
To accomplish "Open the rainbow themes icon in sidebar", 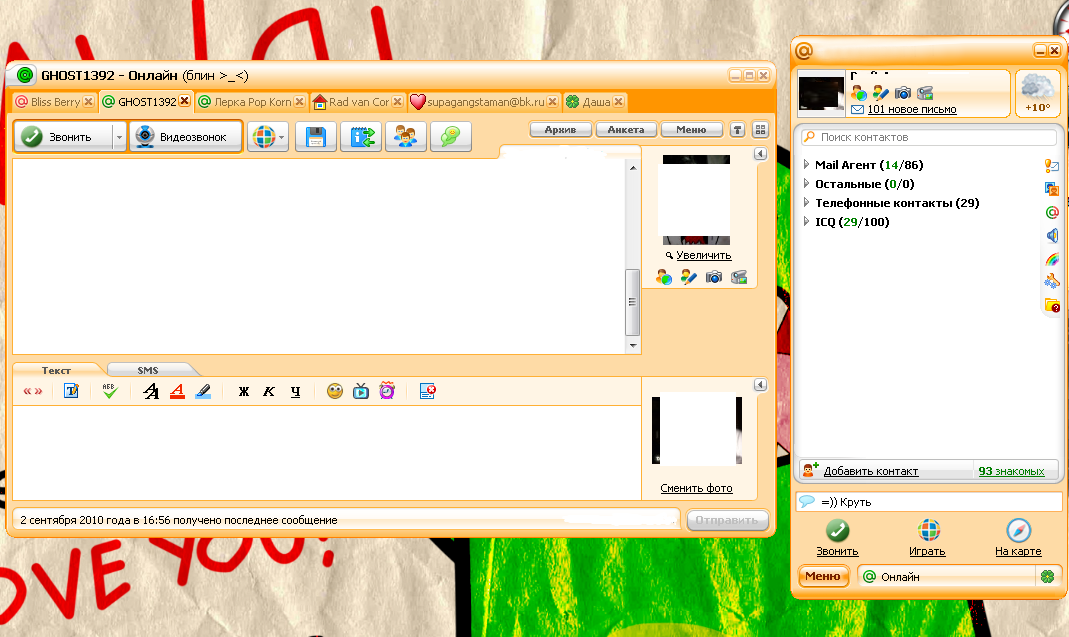I will click(1052, 259).
